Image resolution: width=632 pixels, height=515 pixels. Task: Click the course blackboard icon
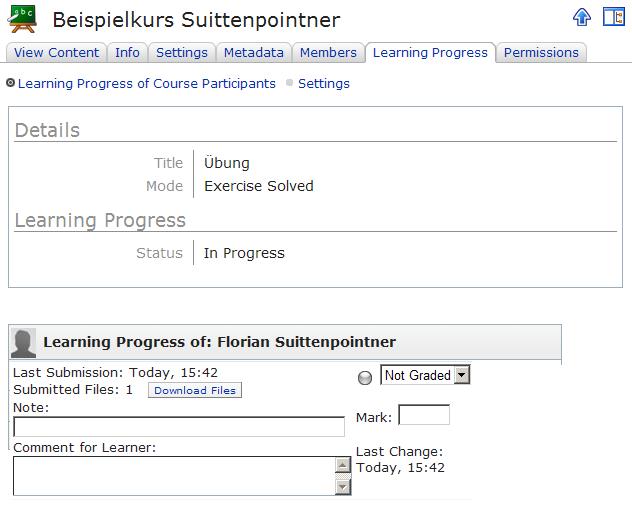[22, 19]
